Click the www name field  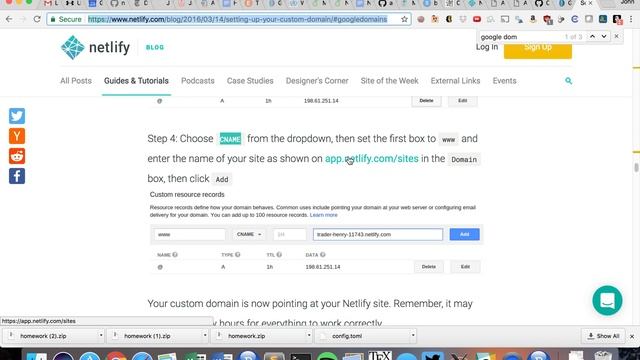190,234
